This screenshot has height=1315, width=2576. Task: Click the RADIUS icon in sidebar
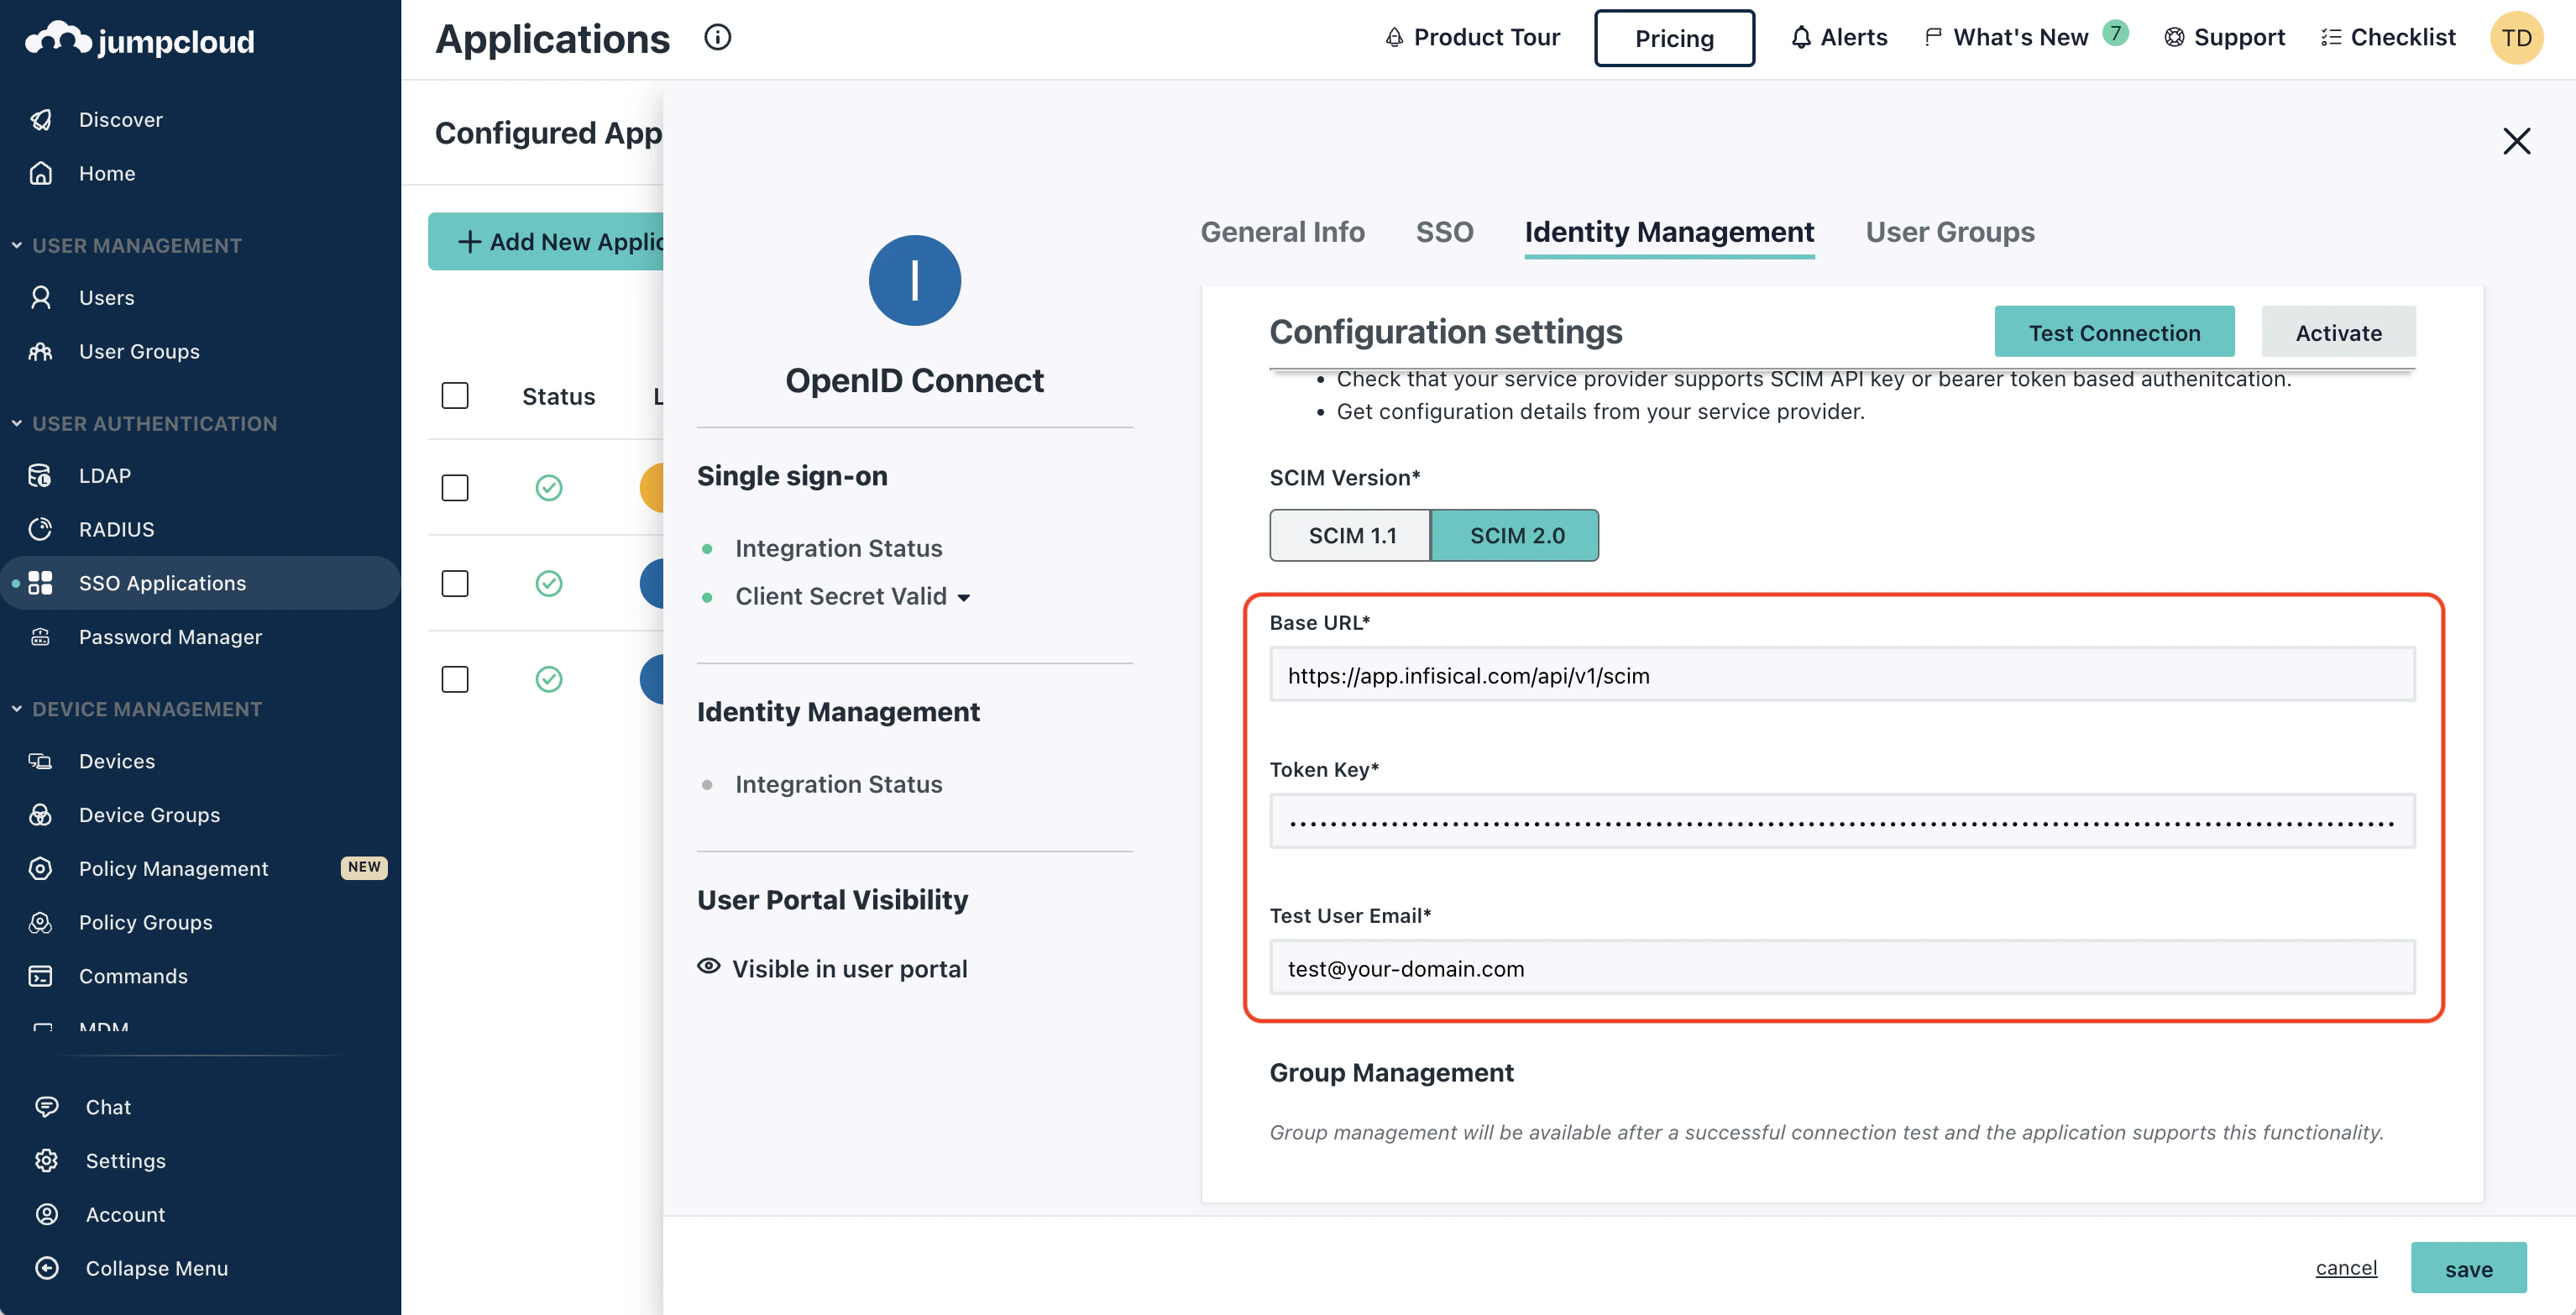[x=41, y=529]
